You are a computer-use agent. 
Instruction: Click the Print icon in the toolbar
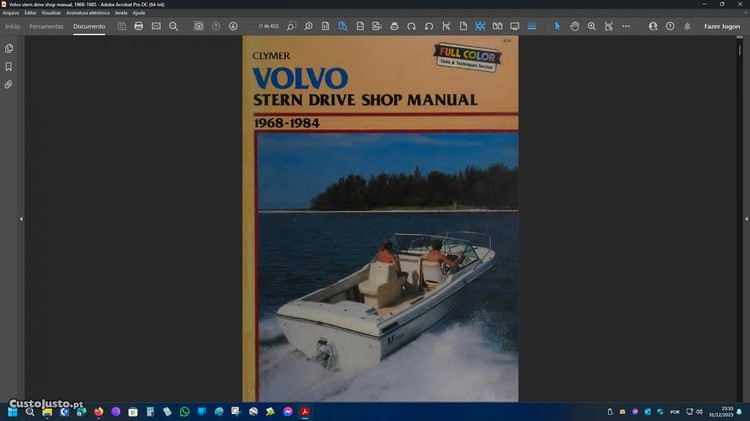click(139, 26)
